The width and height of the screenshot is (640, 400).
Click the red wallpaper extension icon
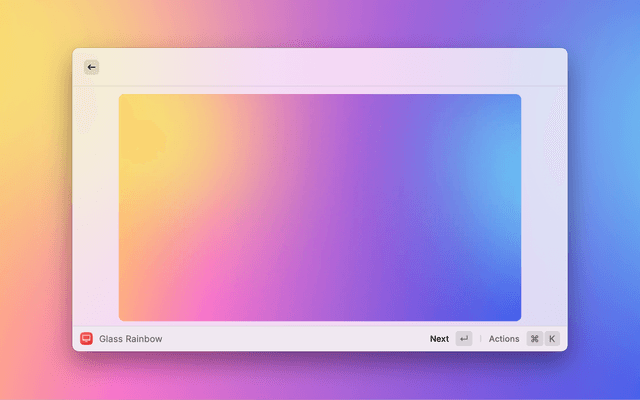coord(86,339)
